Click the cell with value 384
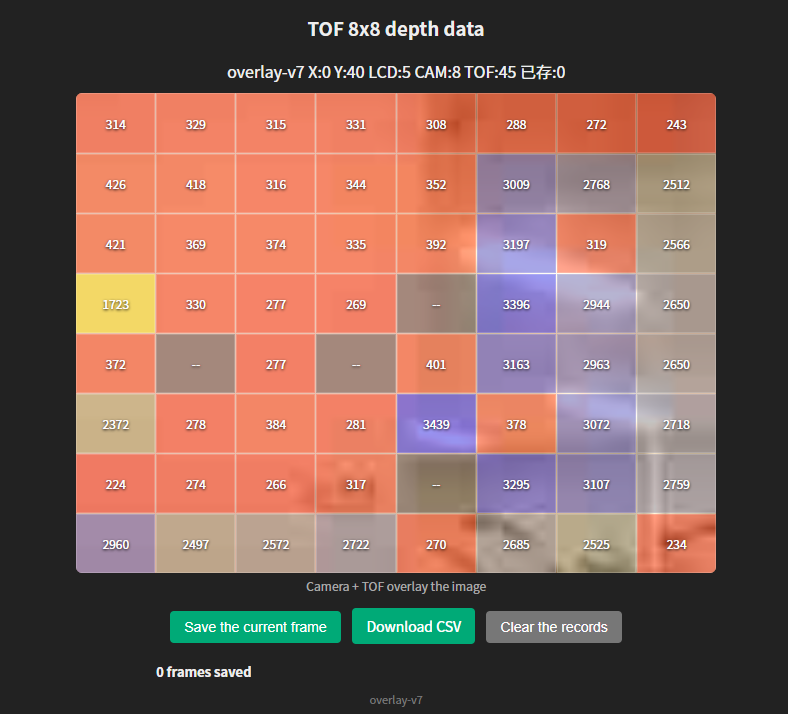 276,424
